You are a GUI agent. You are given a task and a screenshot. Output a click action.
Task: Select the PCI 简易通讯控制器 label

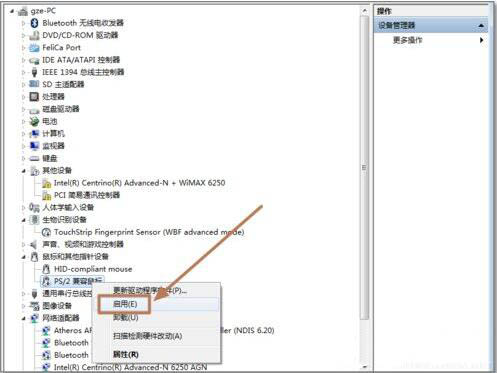(87, 195)
